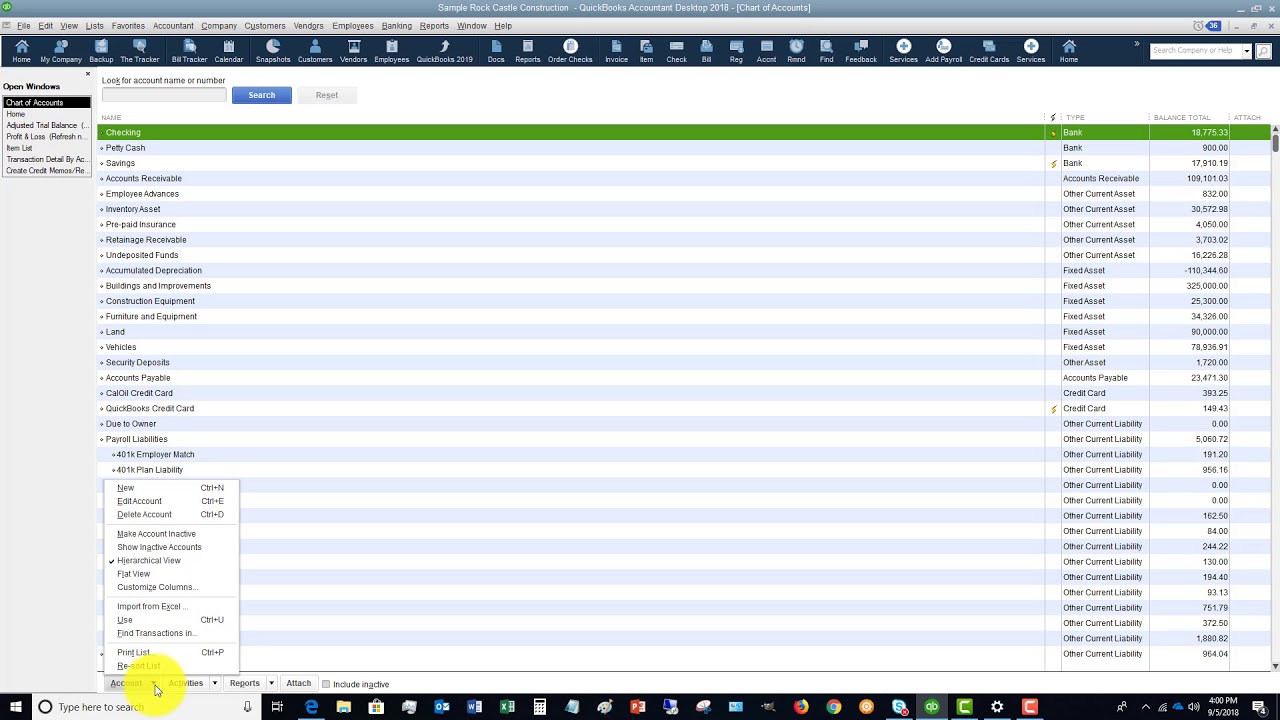Open the Rmnd reminders icon

pos(796,51)
